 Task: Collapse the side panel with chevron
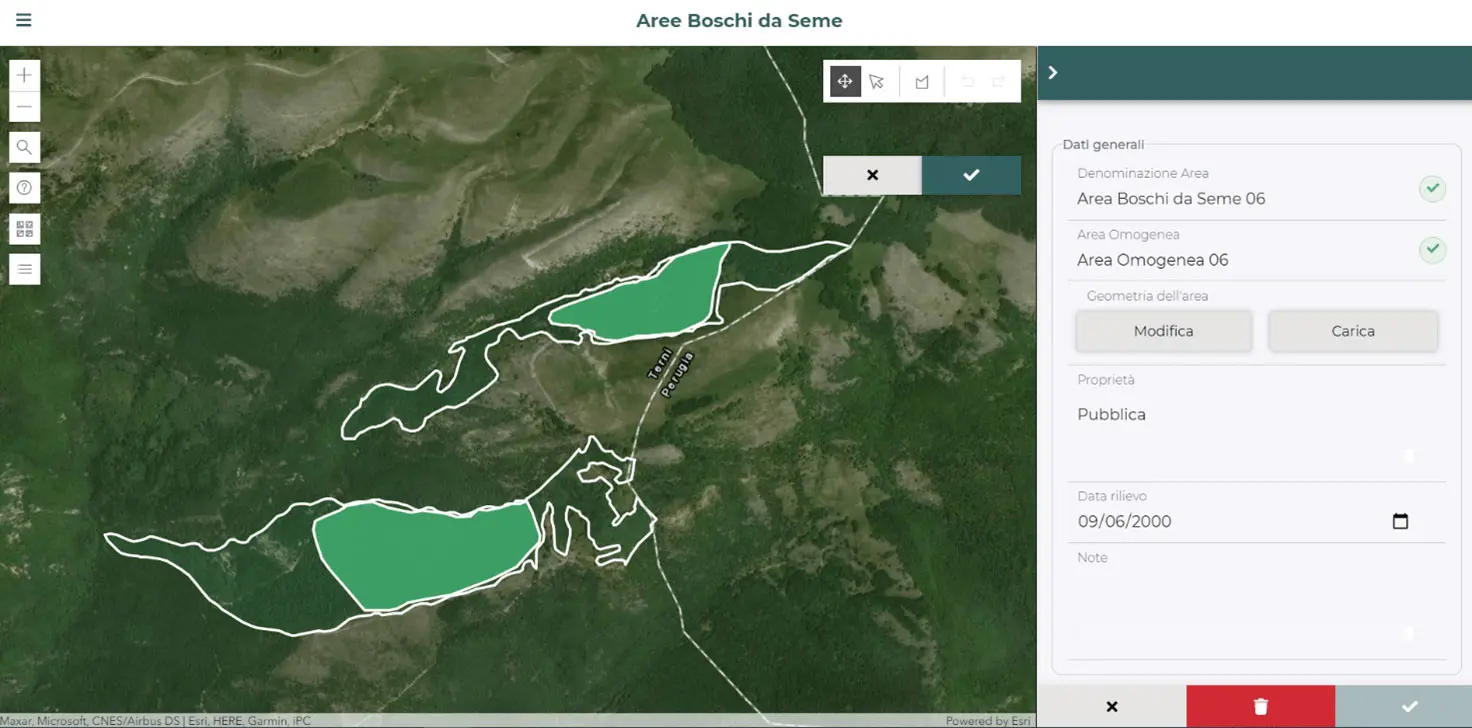click(1053, 73)
